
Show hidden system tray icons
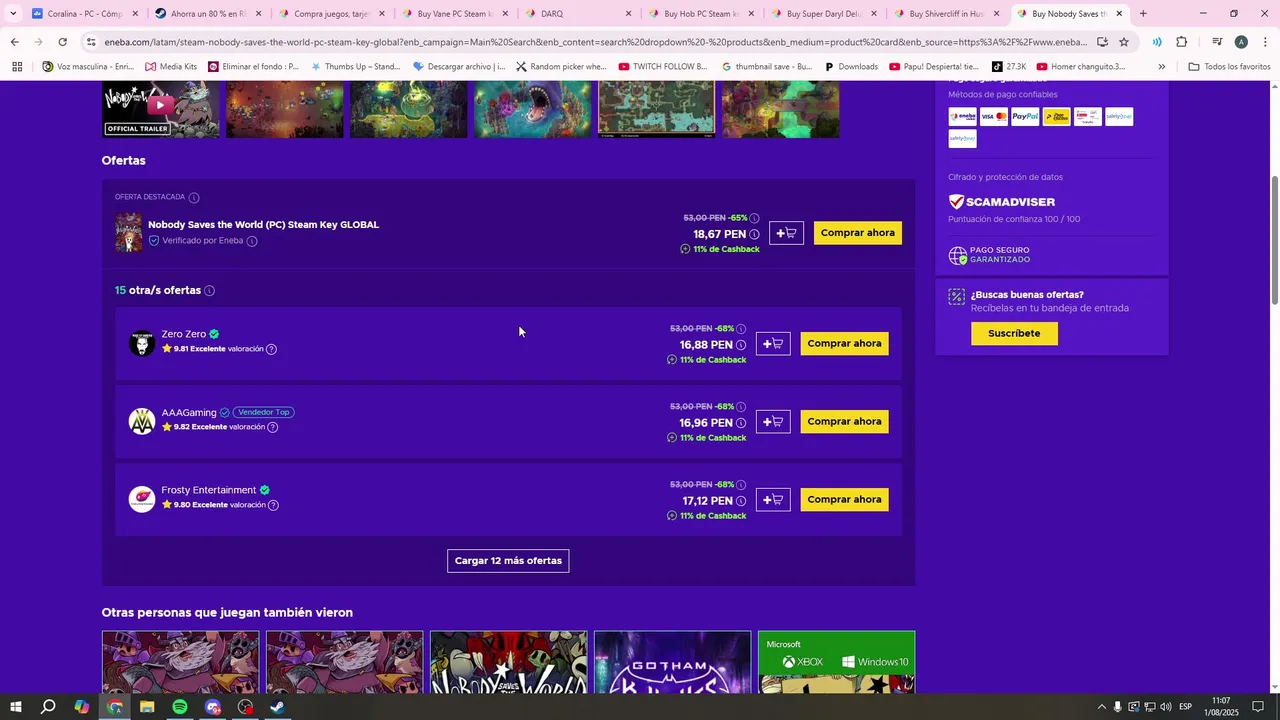[1101, 707]
